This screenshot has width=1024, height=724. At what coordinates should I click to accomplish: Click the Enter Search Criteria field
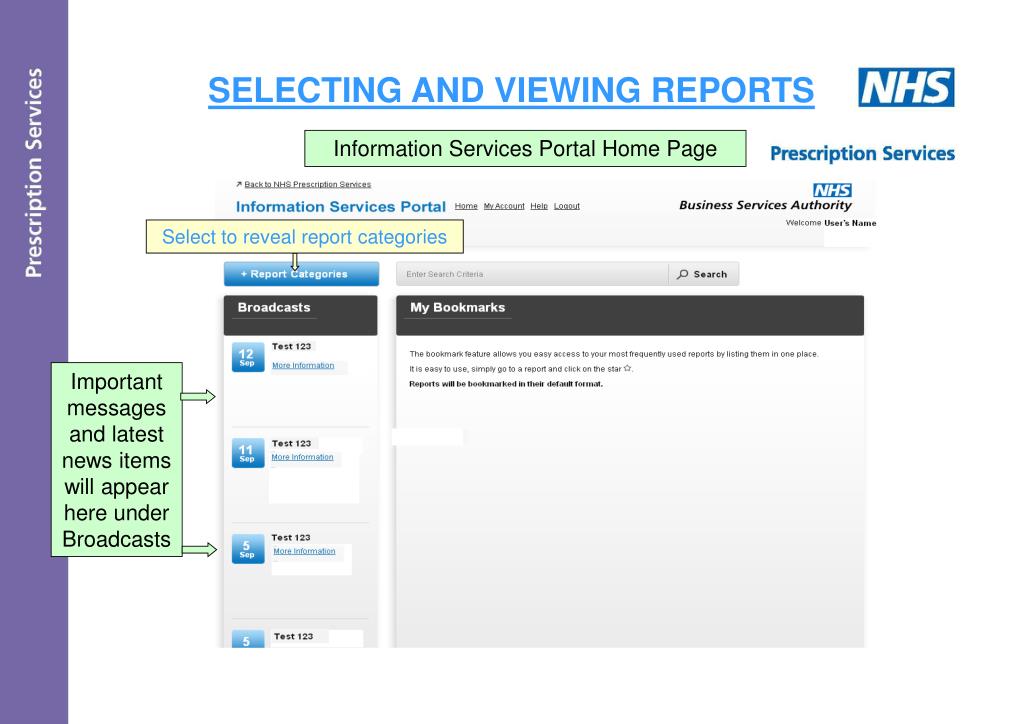tap(532, 274)
